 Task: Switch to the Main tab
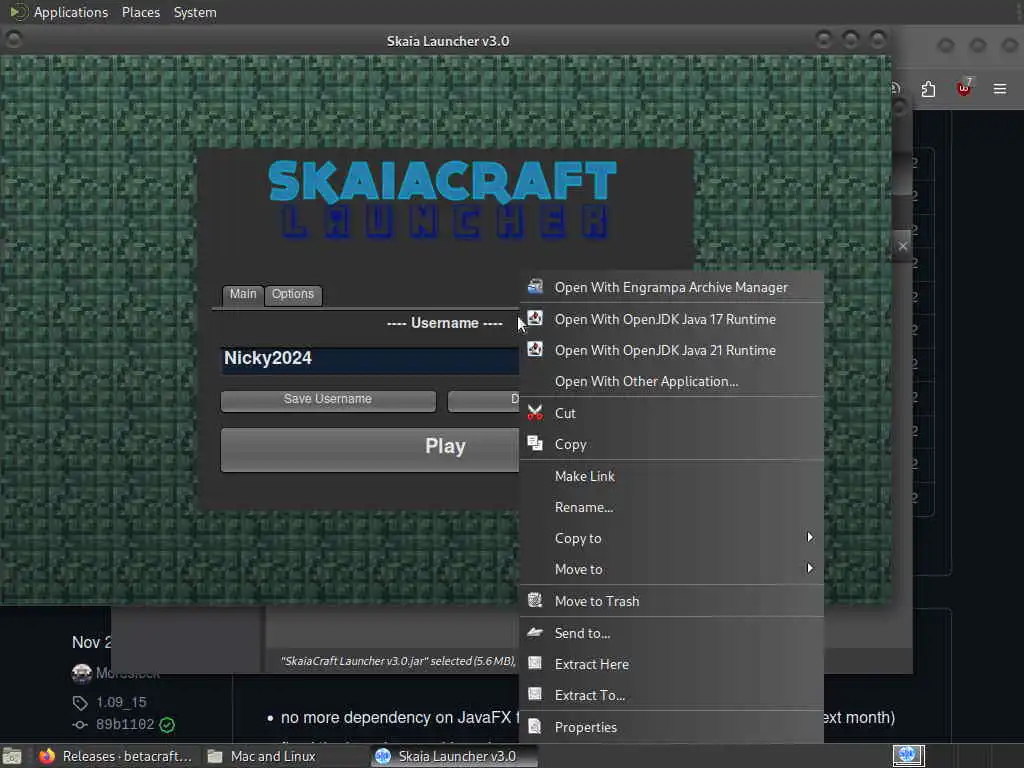tap(243, 295)
